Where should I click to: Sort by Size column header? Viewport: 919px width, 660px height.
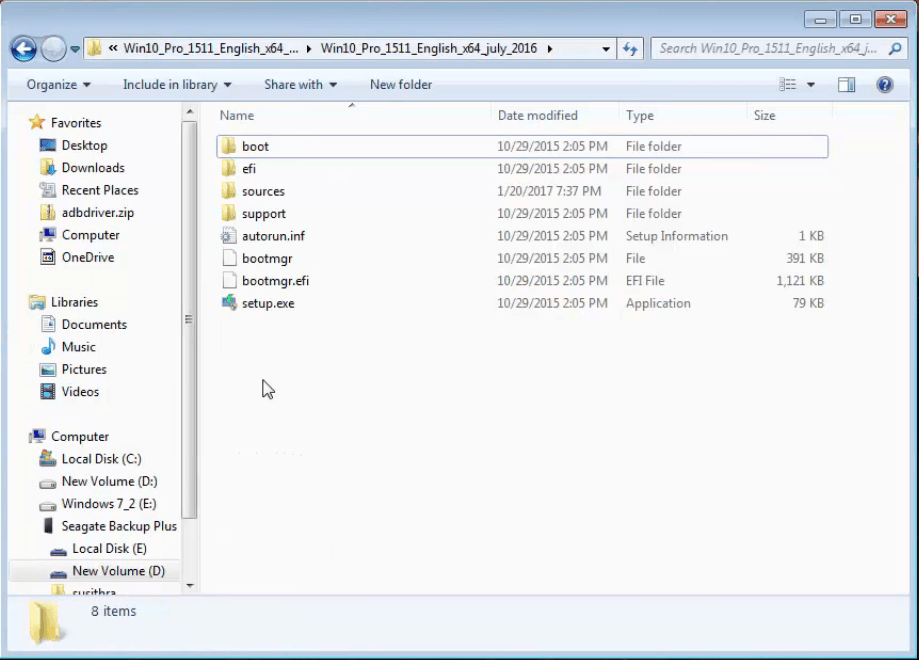click(x=764, y=115)
